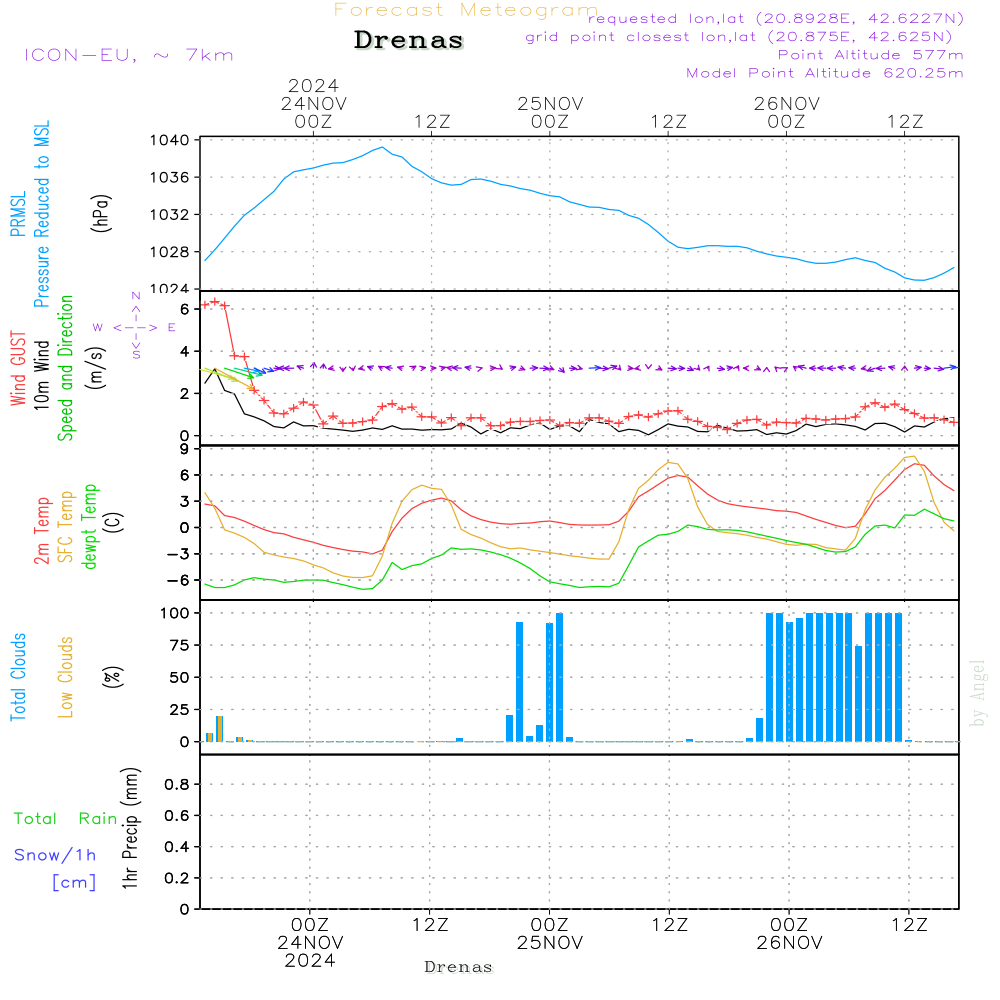Click the 25NOV label on bottom time axis
1000x1000 pixels.
coord(549,943)
